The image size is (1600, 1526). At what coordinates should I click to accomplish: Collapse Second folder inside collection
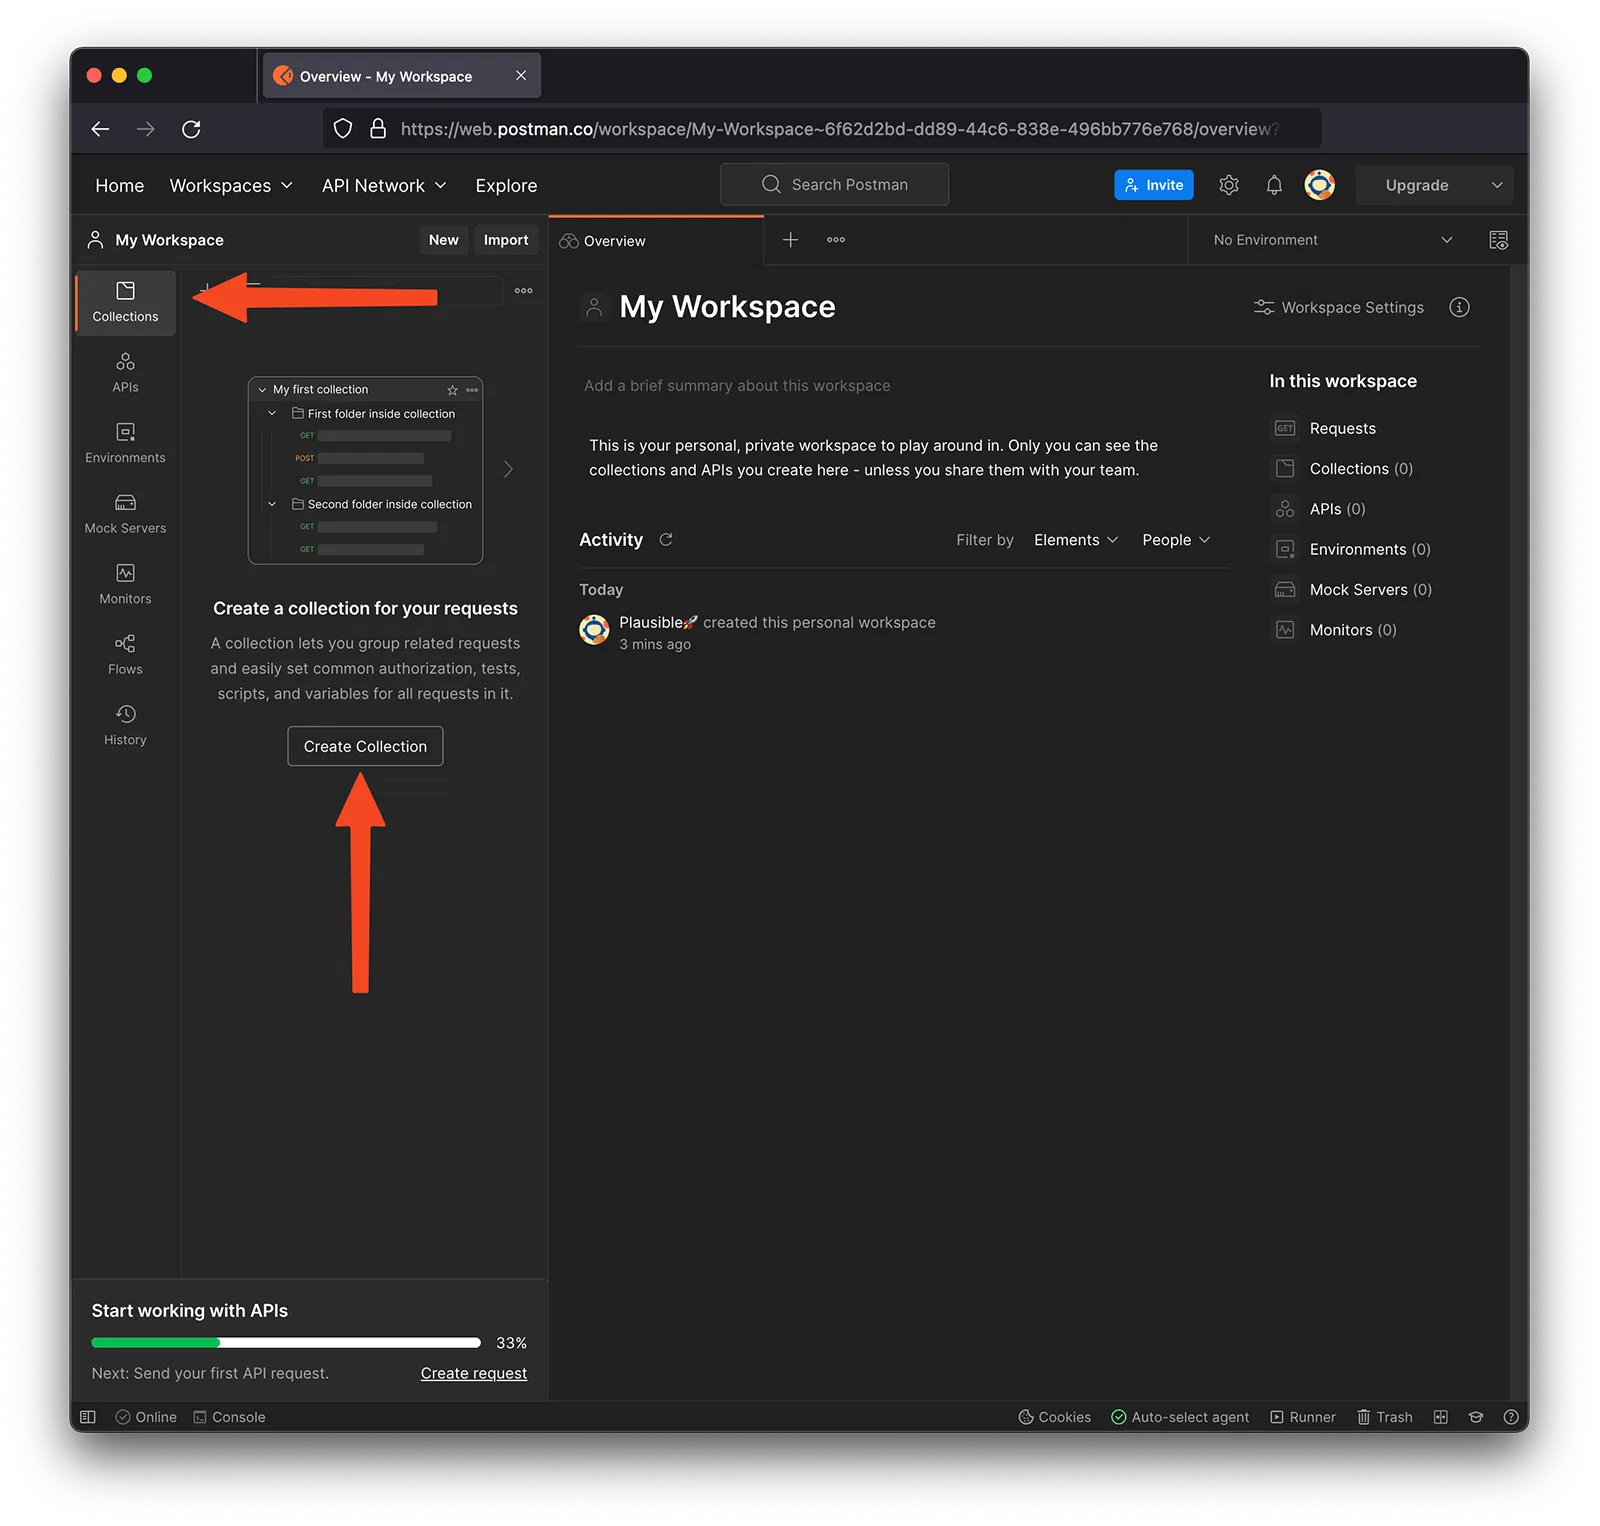click(x=272, y=504)
